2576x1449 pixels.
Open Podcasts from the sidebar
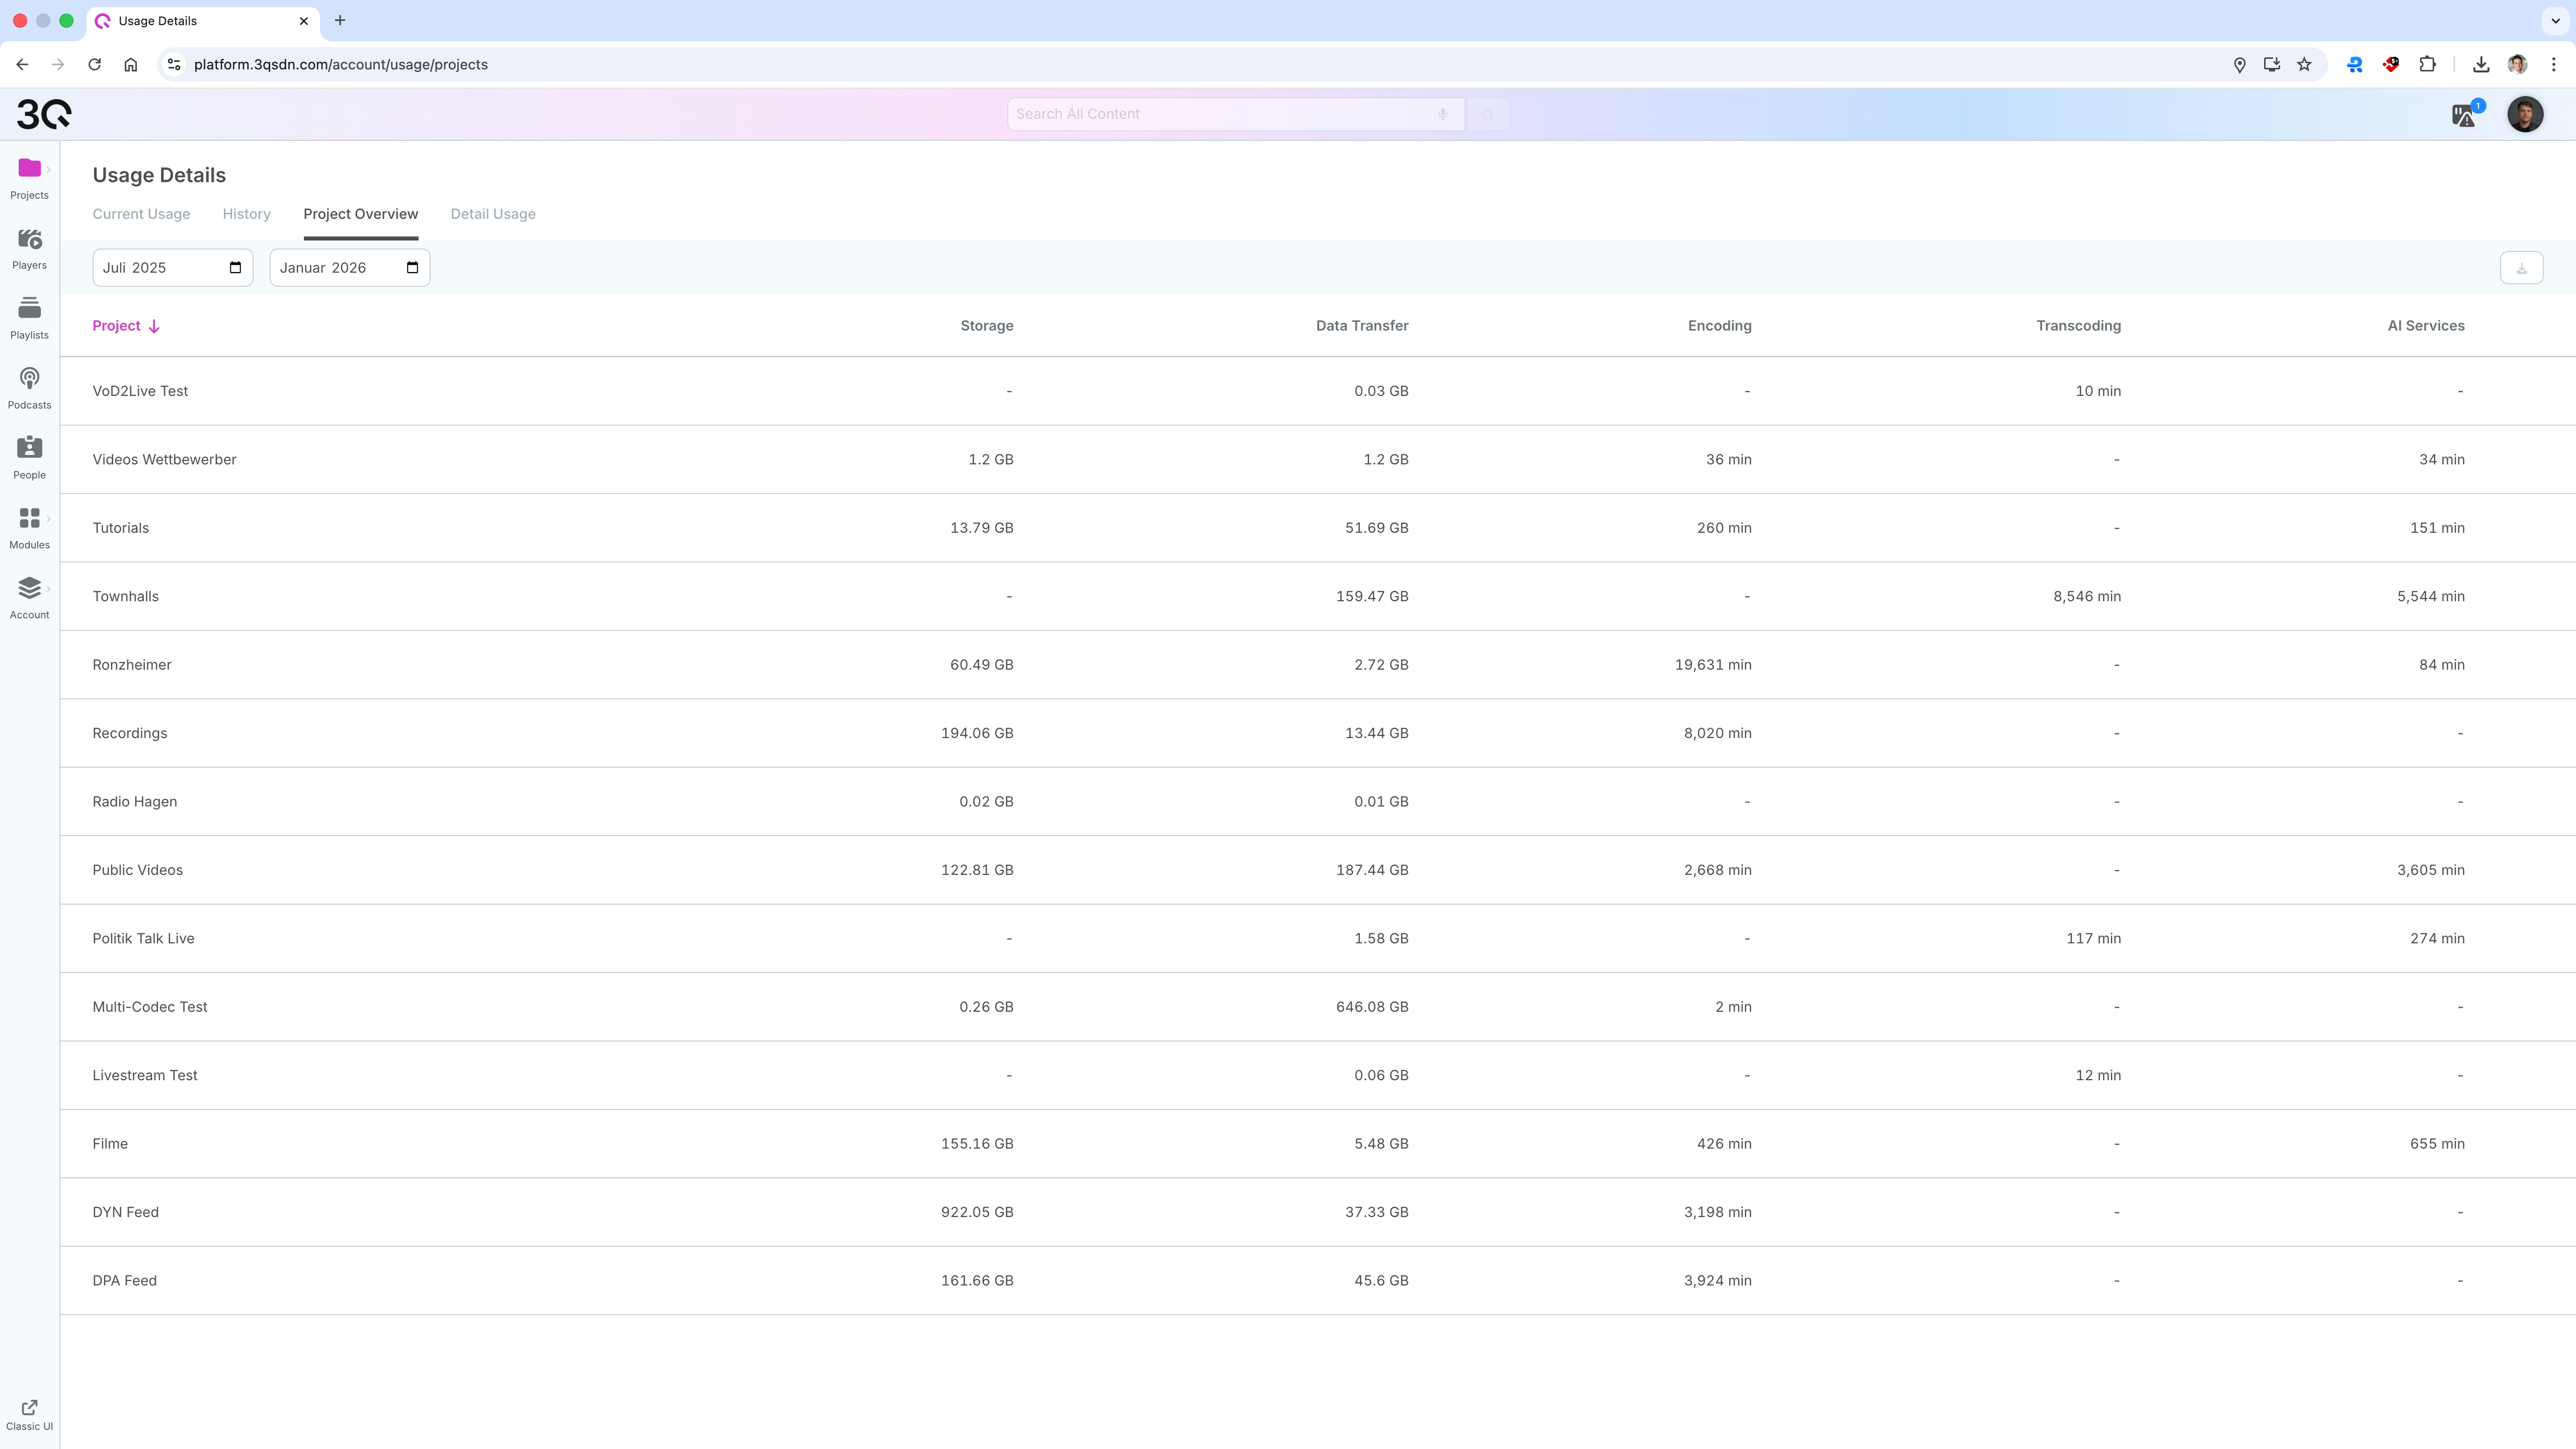coord(29,379)
